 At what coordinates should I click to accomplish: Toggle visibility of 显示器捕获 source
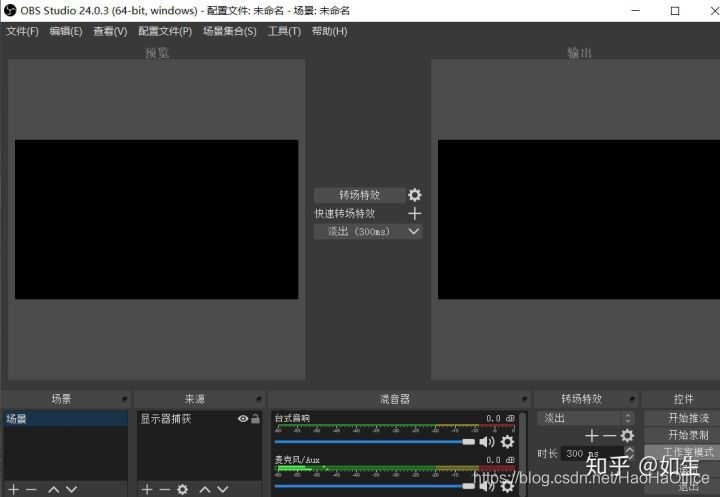243,418
